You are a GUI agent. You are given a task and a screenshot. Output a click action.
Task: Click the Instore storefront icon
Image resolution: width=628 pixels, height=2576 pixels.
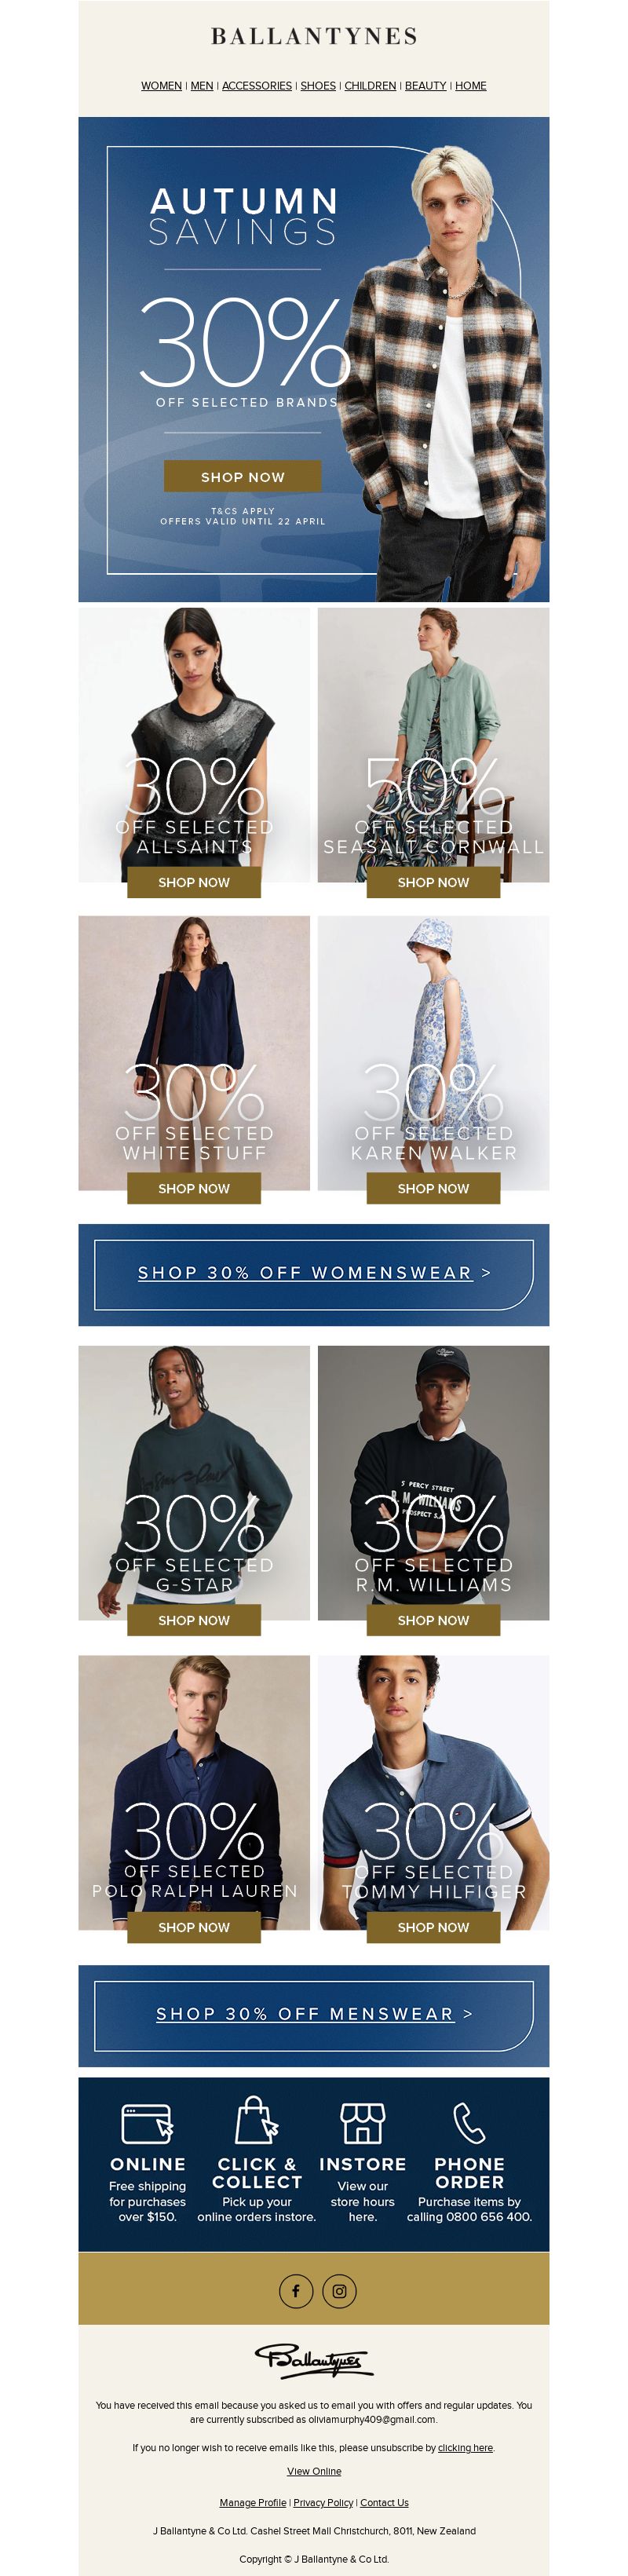362,2122
